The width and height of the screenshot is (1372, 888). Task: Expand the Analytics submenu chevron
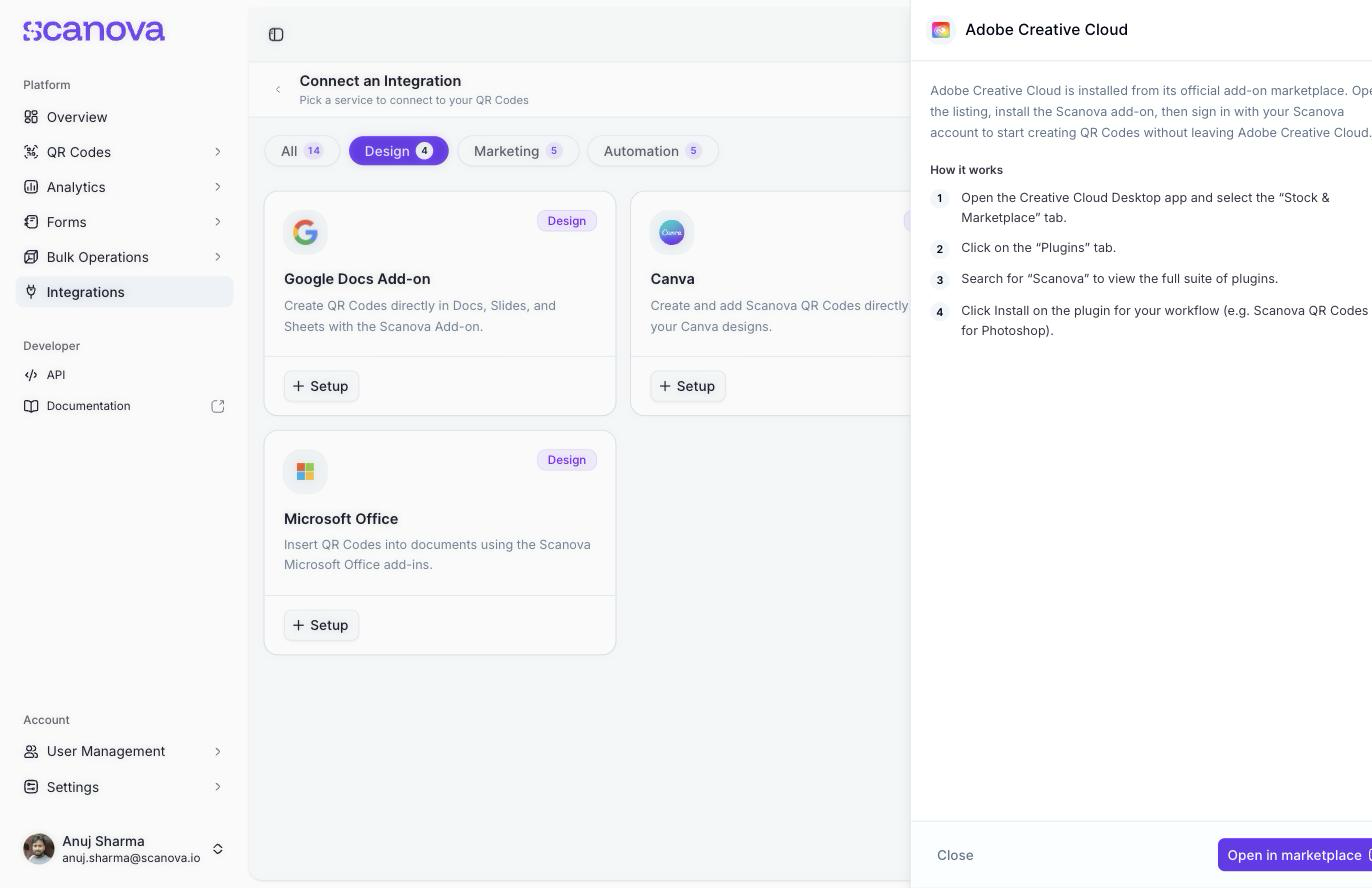tap(218, 187)
